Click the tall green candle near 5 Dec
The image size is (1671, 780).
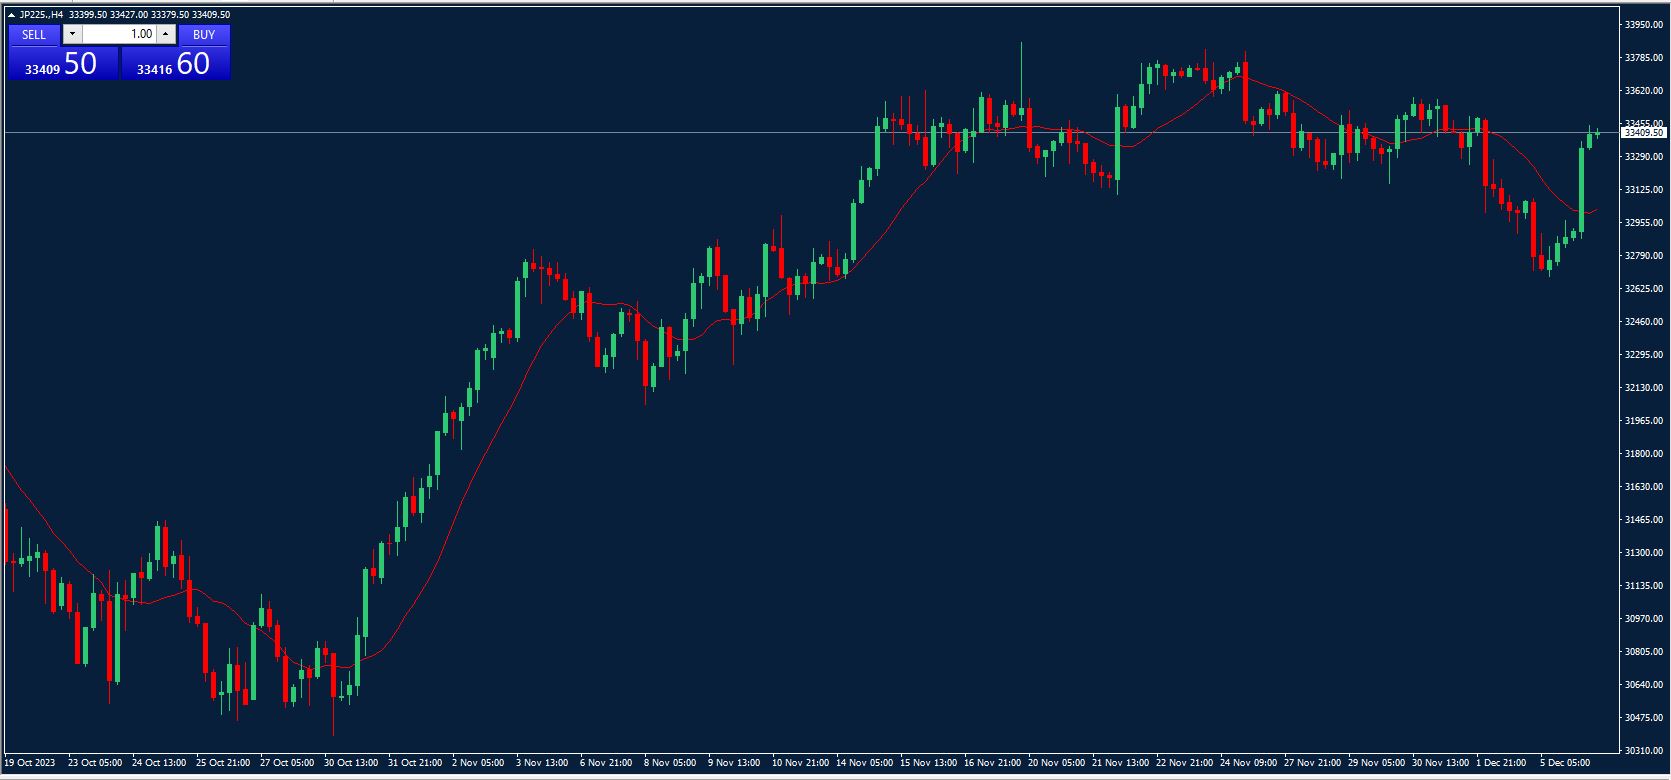click(x=1582, y=188)
